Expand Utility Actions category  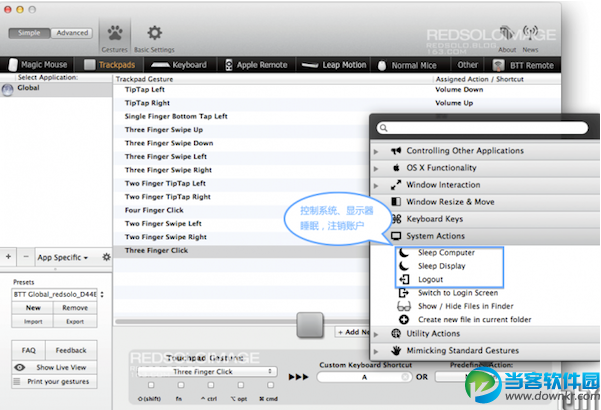(376, 335)
